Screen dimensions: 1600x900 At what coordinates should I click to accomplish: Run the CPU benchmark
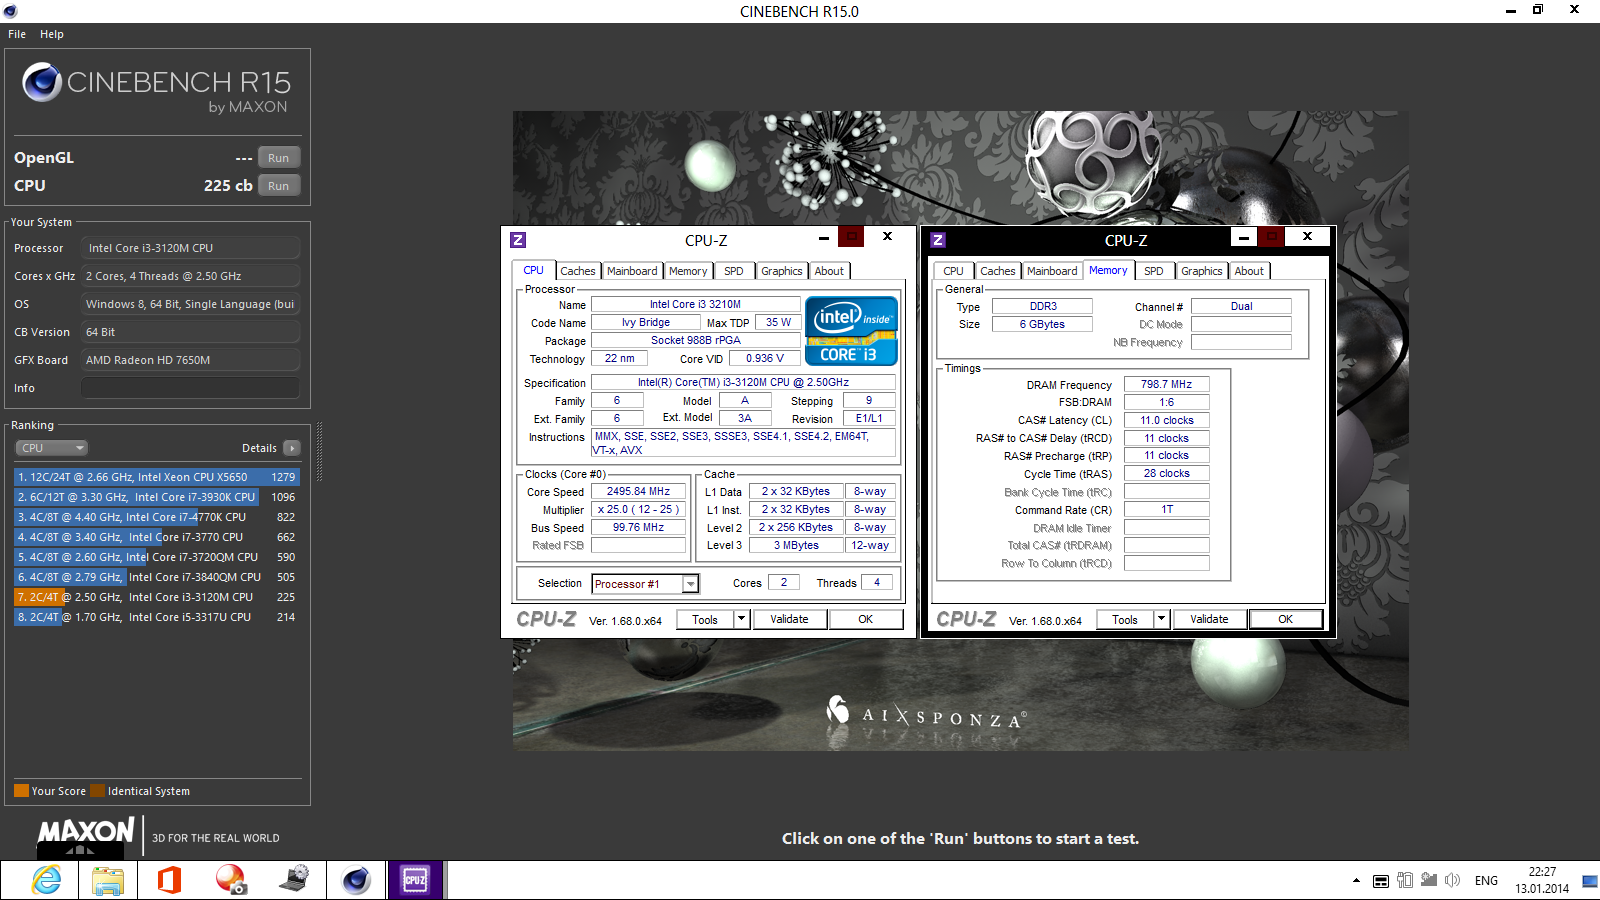(279, 186)
